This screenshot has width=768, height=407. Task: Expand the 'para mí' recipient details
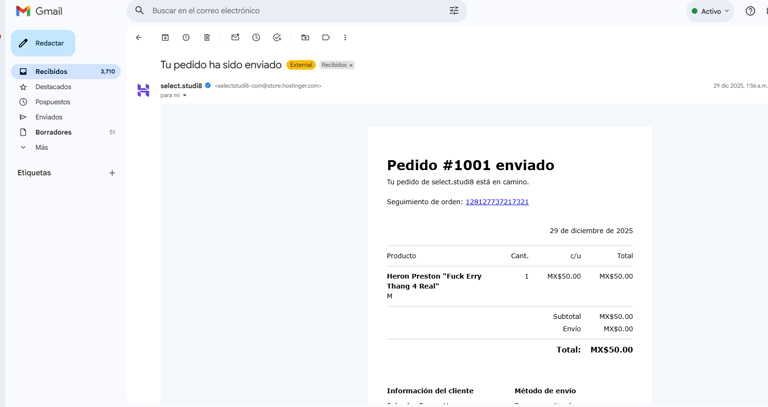(x=185, y=96)
